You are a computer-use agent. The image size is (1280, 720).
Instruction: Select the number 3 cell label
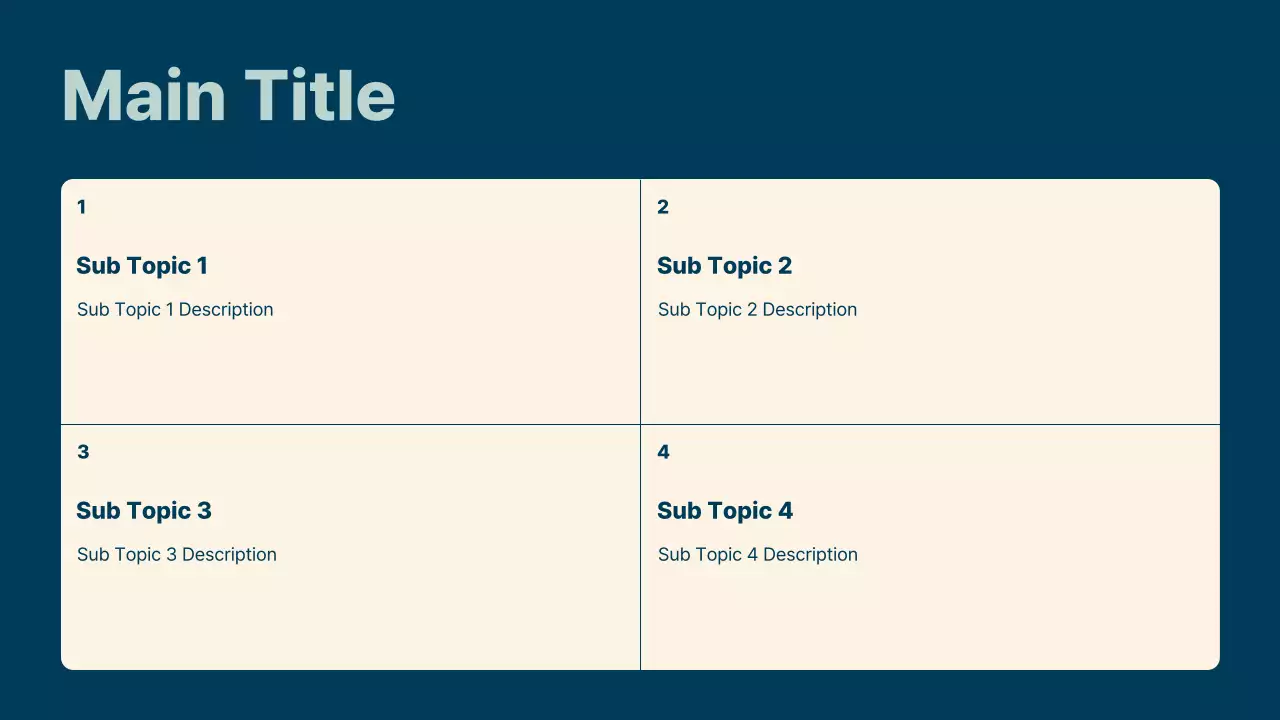[x=83, y=452]
